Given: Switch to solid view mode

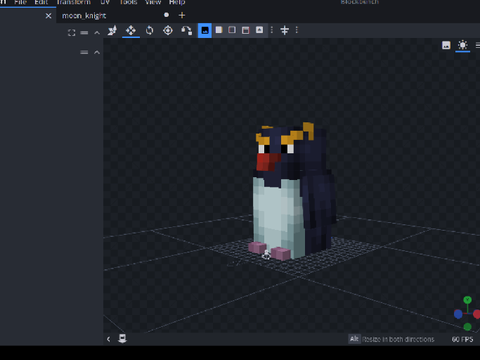Looking at the screenshot, I should click(x=219, y=30).
